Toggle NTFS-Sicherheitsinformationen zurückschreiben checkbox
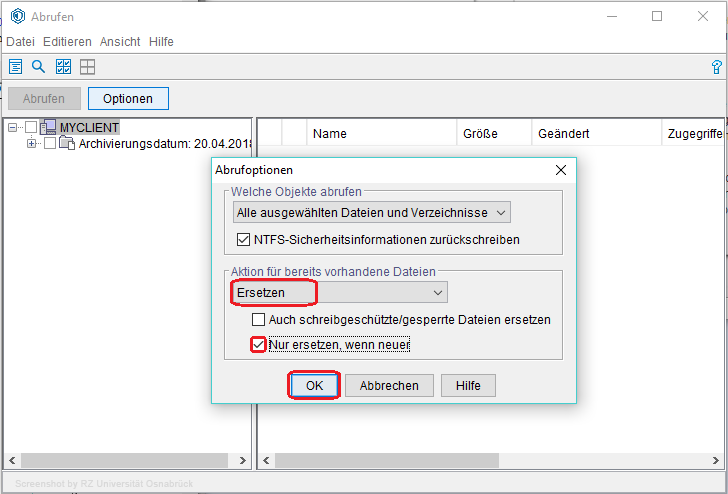The height and width of the screenshot is (494, 728). [243, 240]
